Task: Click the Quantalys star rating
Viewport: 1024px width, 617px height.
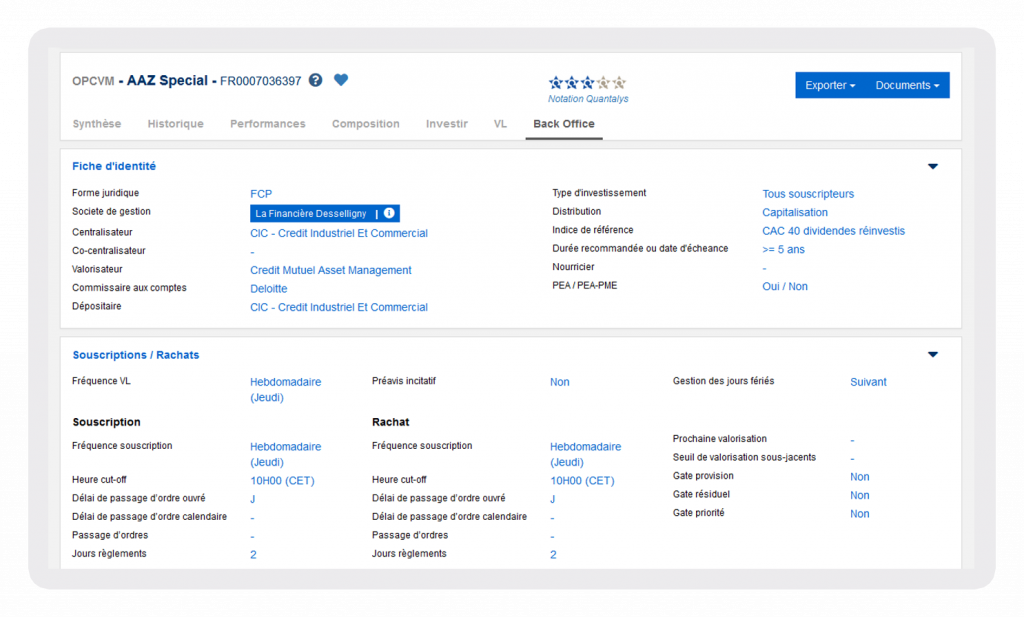Action: click(x=587, y=83)
